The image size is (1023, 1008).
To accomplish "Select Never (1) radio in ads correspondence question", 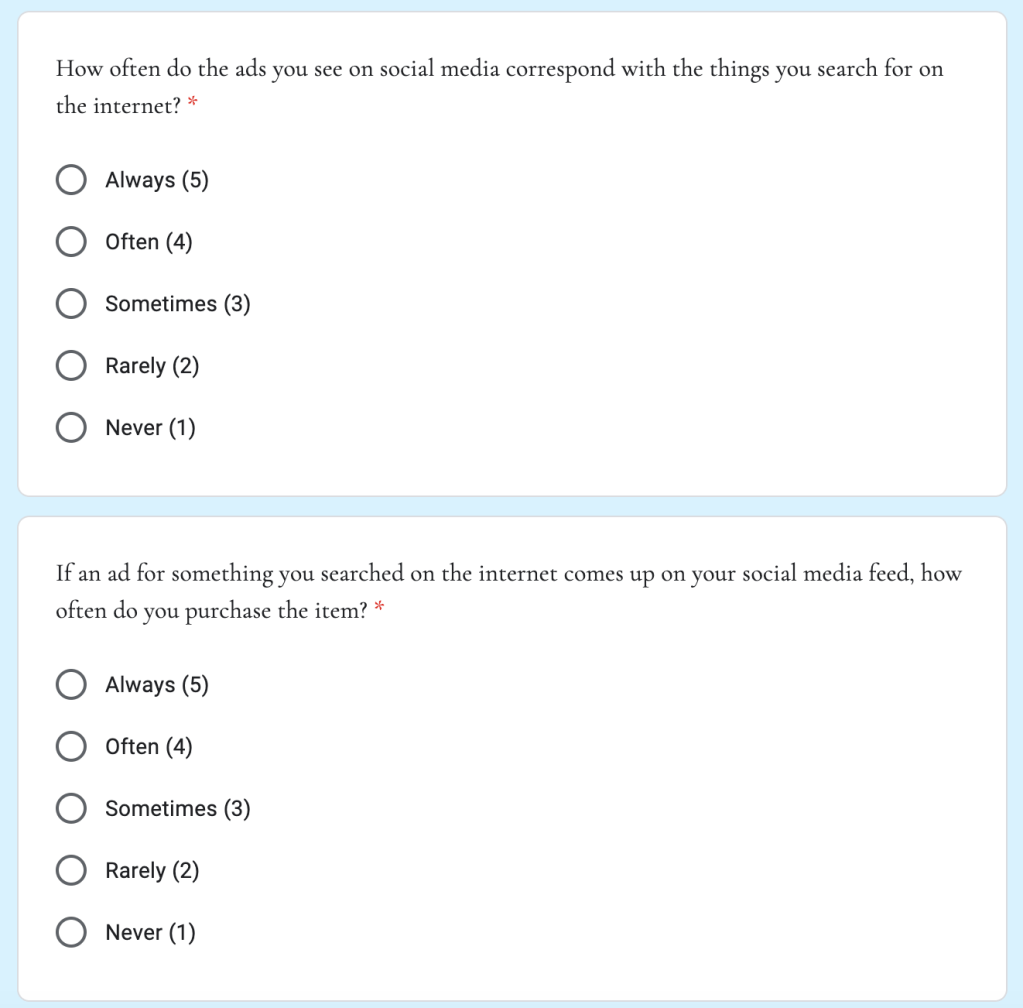I will point(71,429).
